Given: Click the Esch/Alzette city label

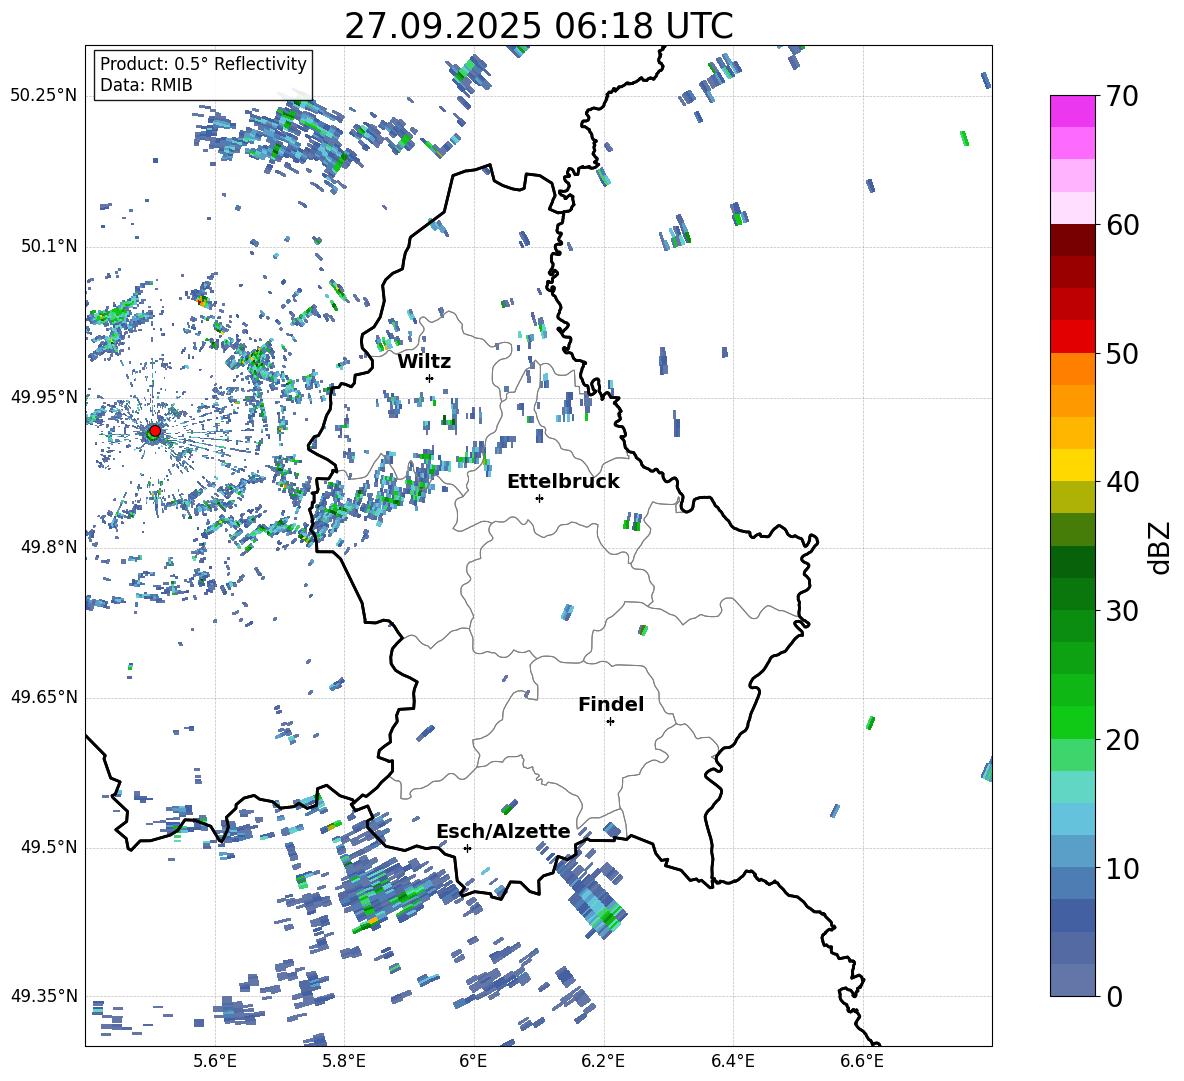Looking at the screenshot, I should [x=503, y=831].
